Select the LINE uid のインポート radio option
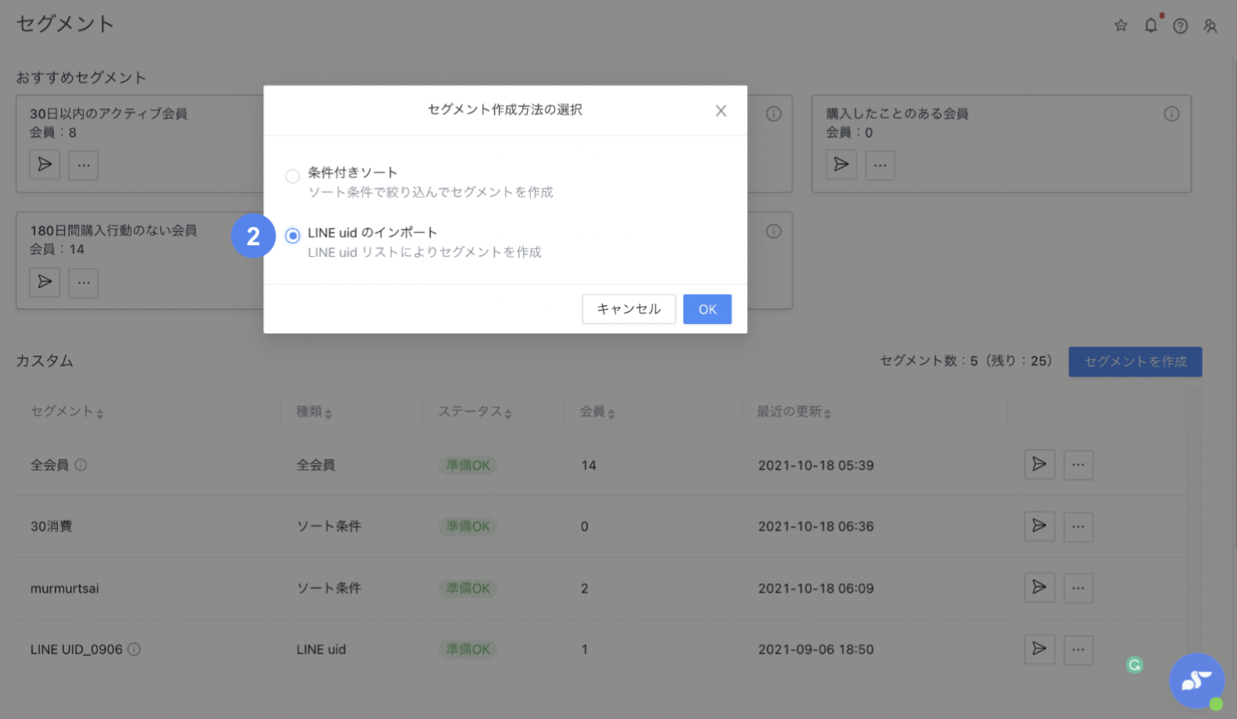 pyautogui.click(x=293, y=236)
